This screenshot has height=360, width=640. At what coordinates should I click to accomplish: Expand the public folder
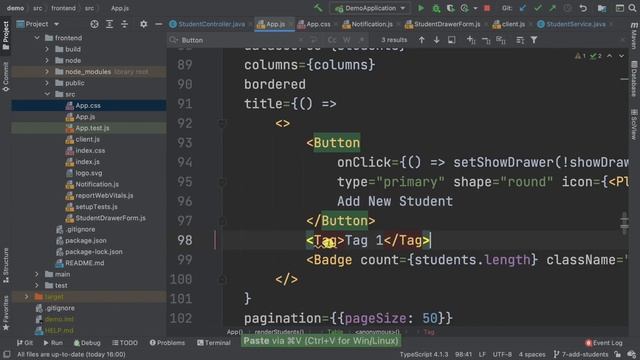[47, 83]
